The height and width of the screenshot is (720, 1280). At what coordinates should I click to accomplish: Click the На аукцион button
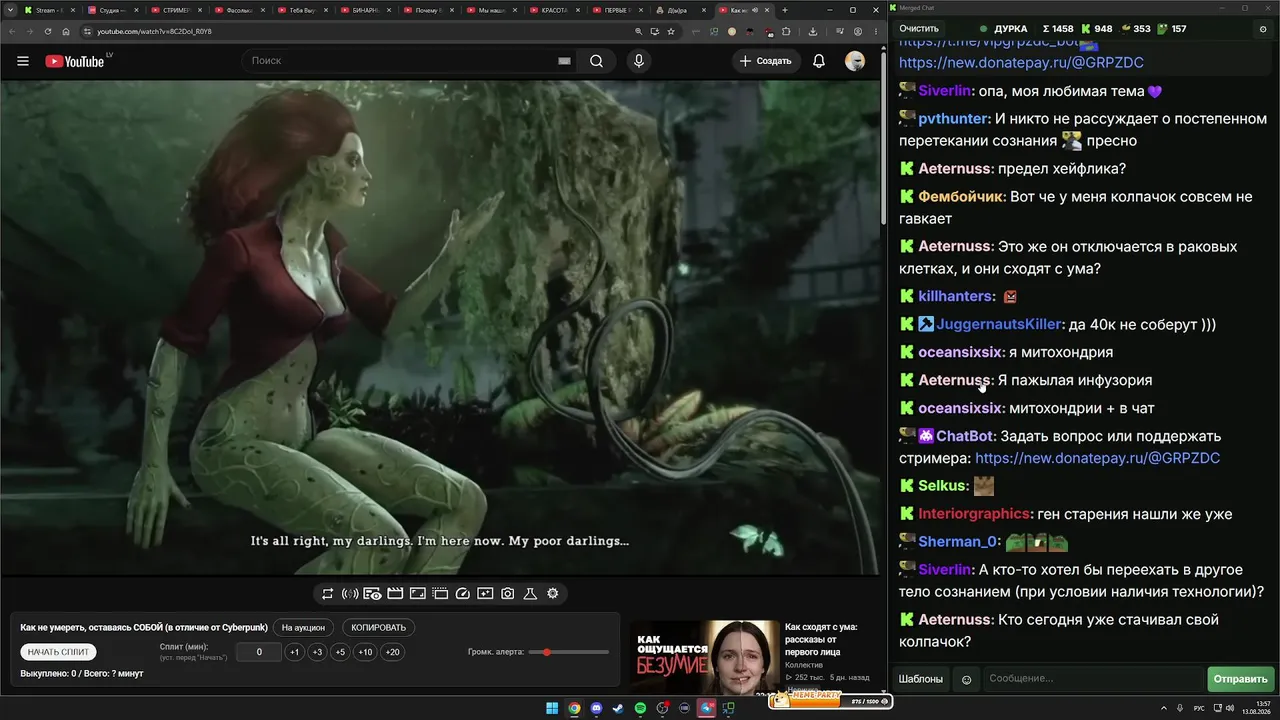click(303, 628)
